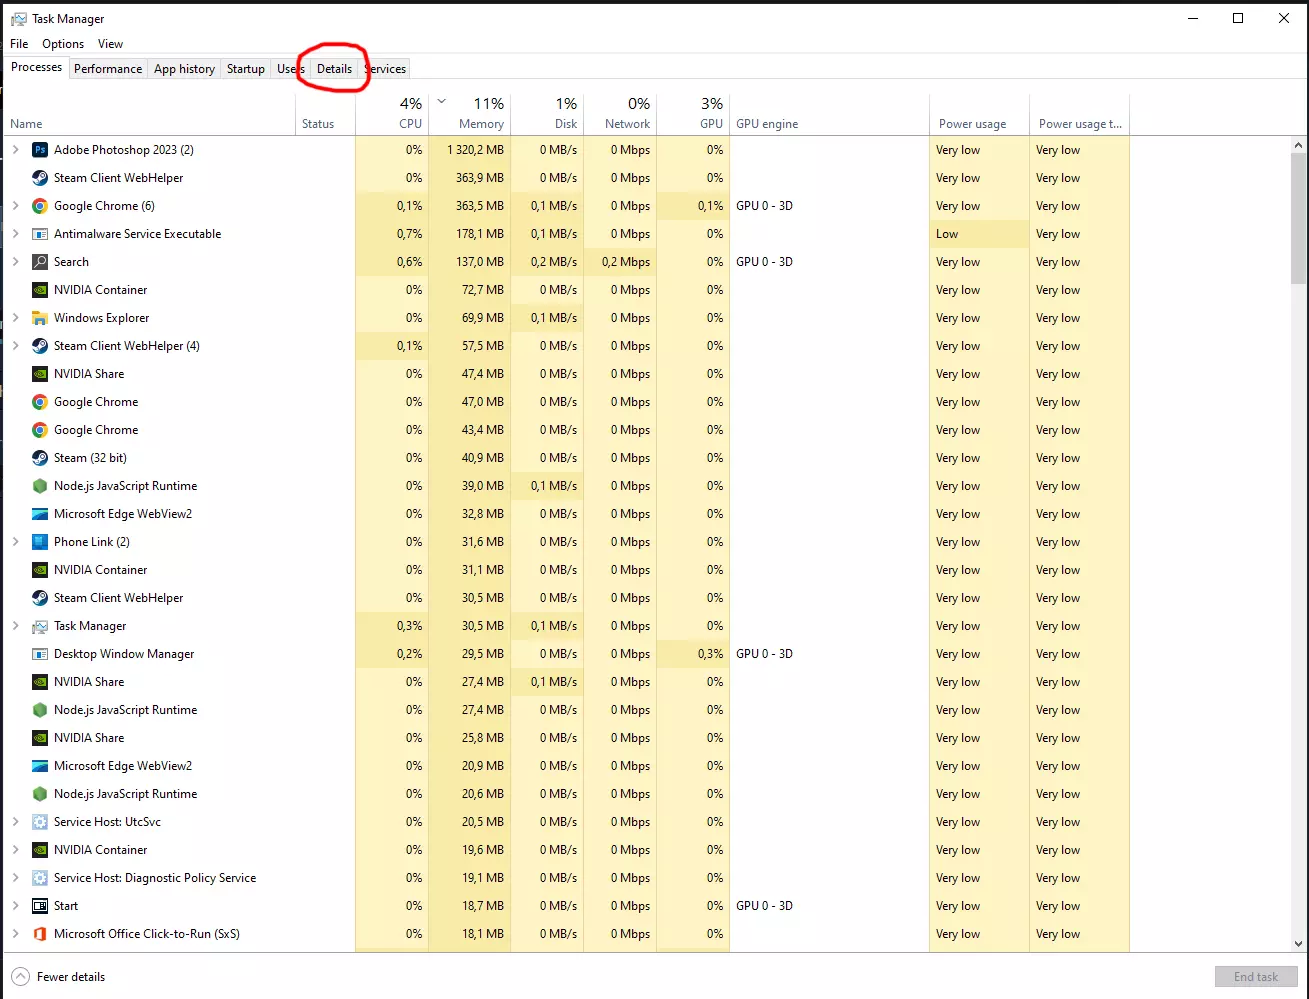Expand the Google Chrome (6) process group
Image resolution: width=1309 pixels, height=999 pixels.
(x=15, y=206)
